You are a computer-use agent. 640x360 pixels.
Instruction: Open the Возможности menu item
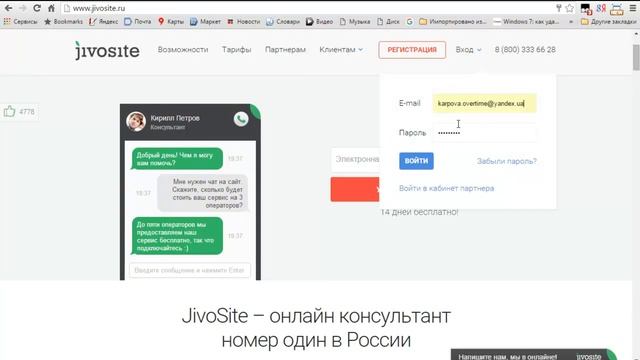(x=183, y=49)
